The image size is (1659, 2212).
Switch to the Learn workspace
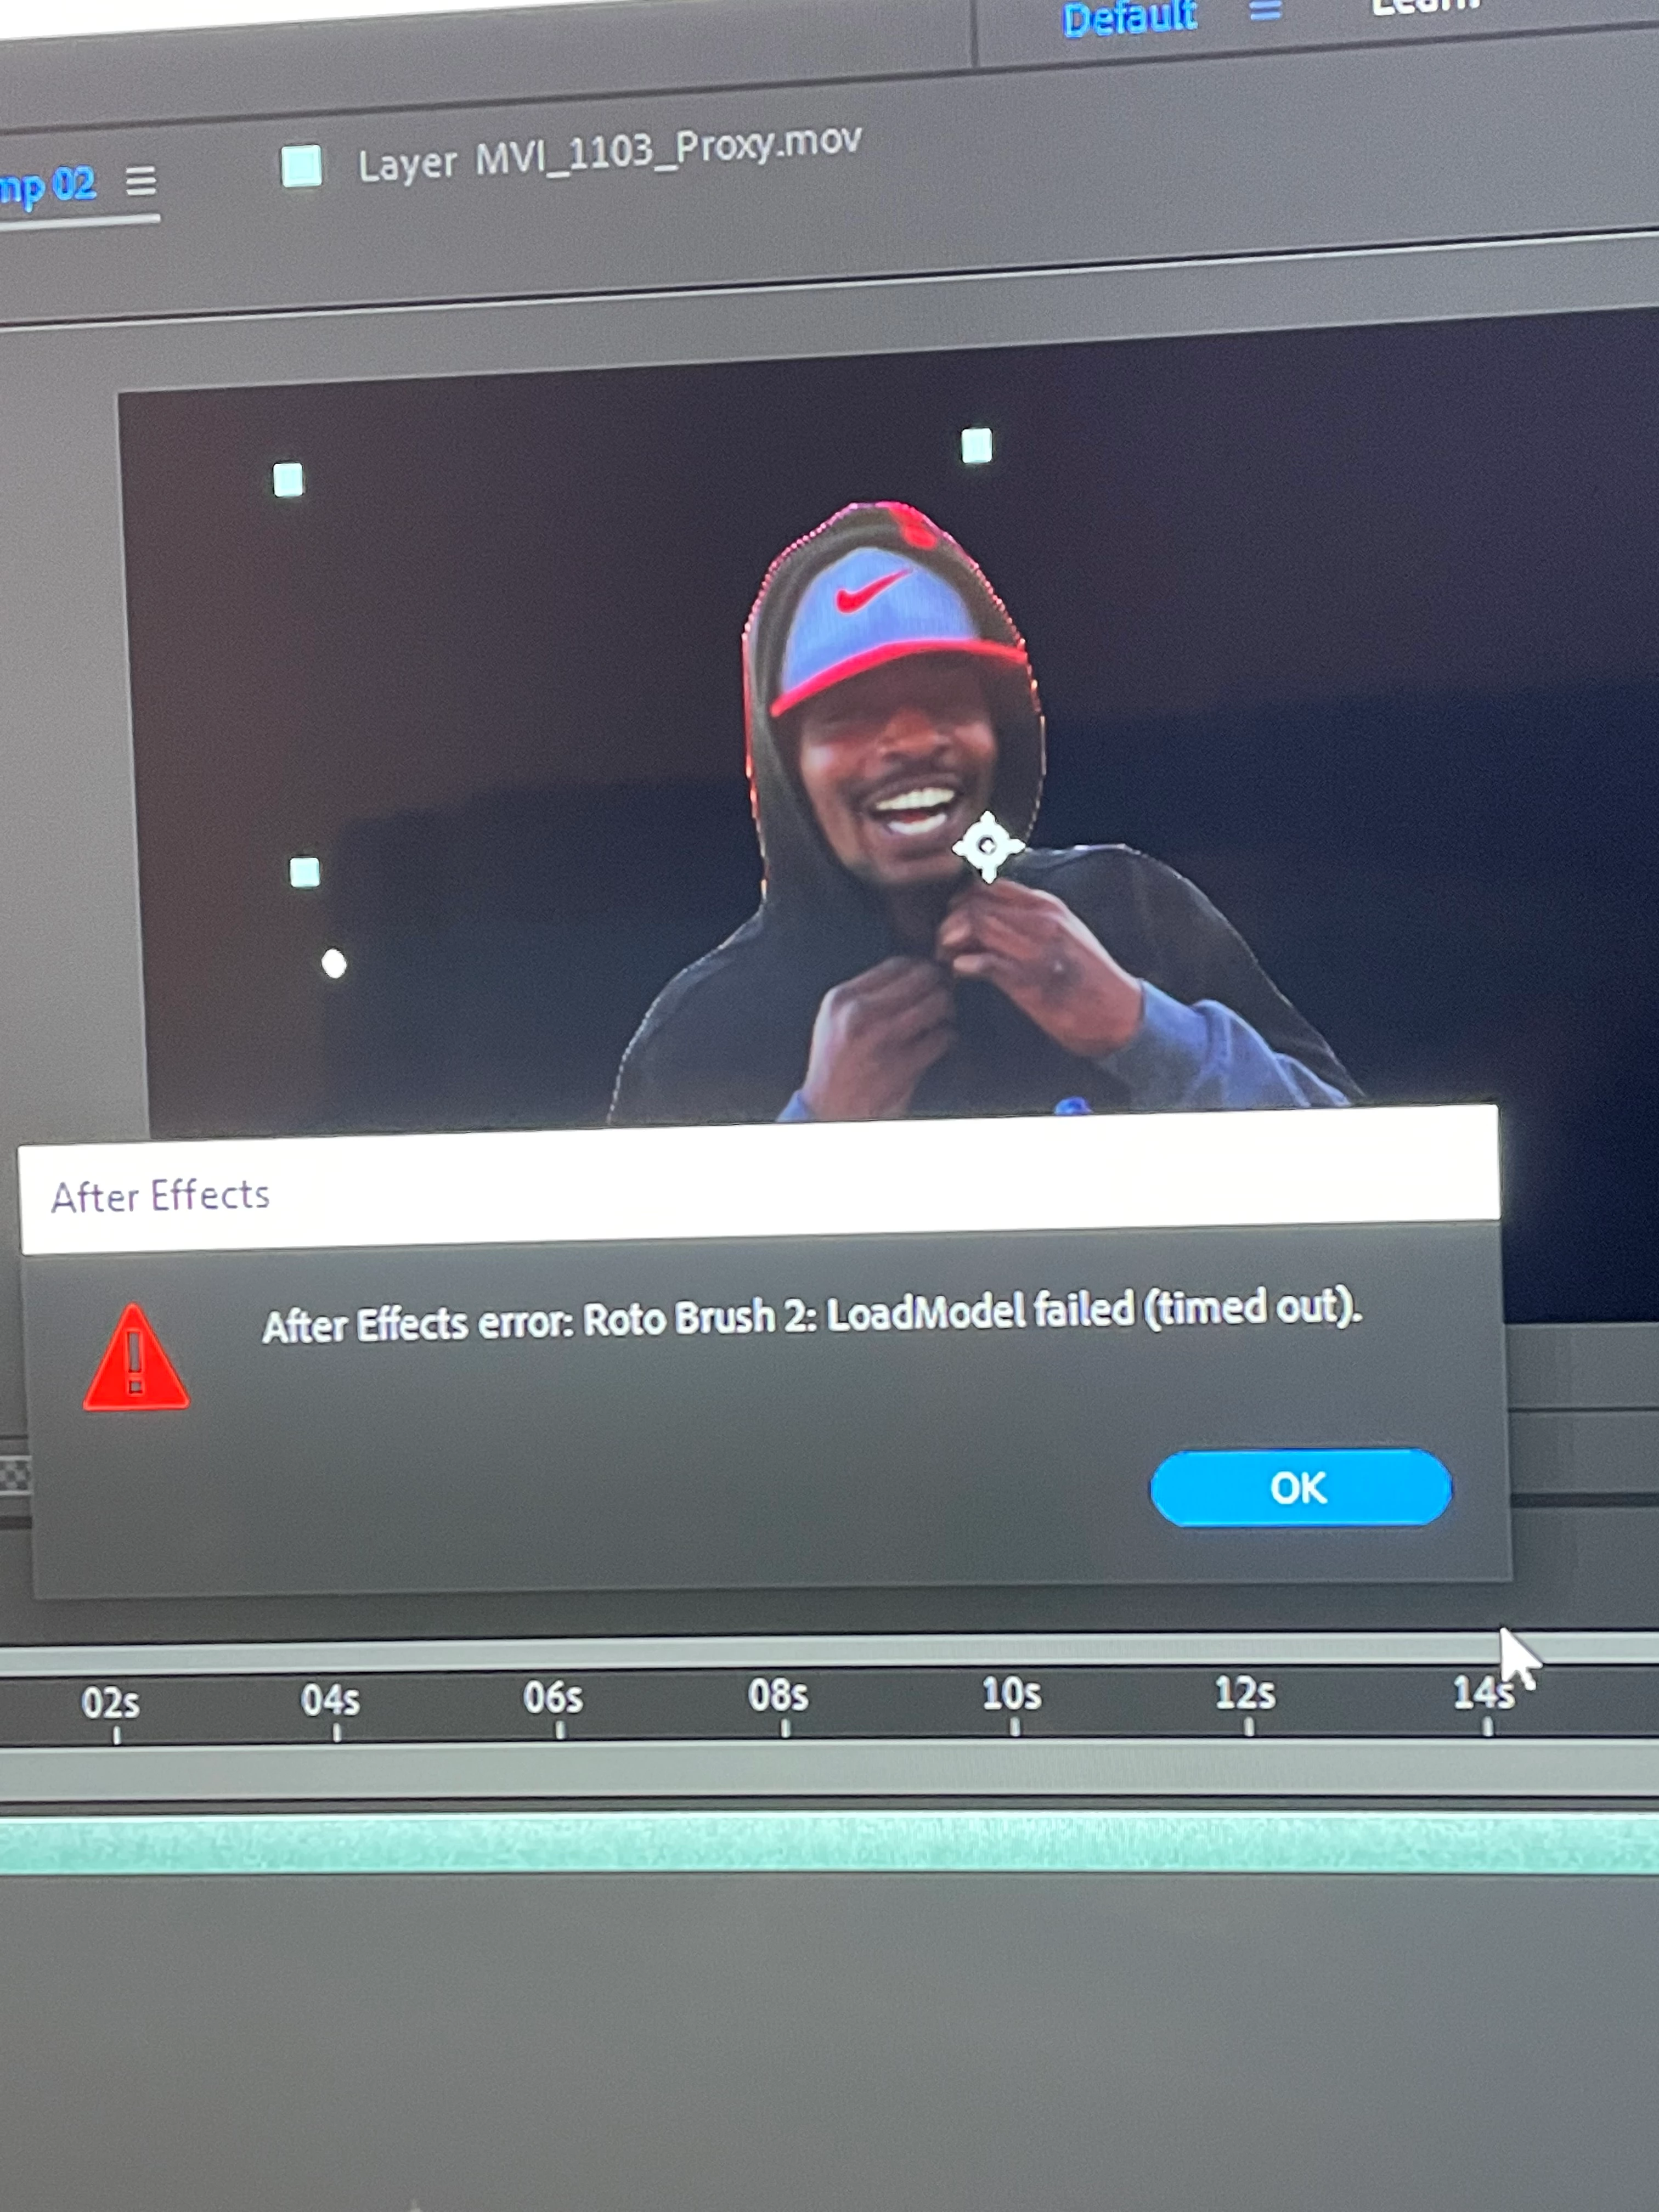point(1425,8)
